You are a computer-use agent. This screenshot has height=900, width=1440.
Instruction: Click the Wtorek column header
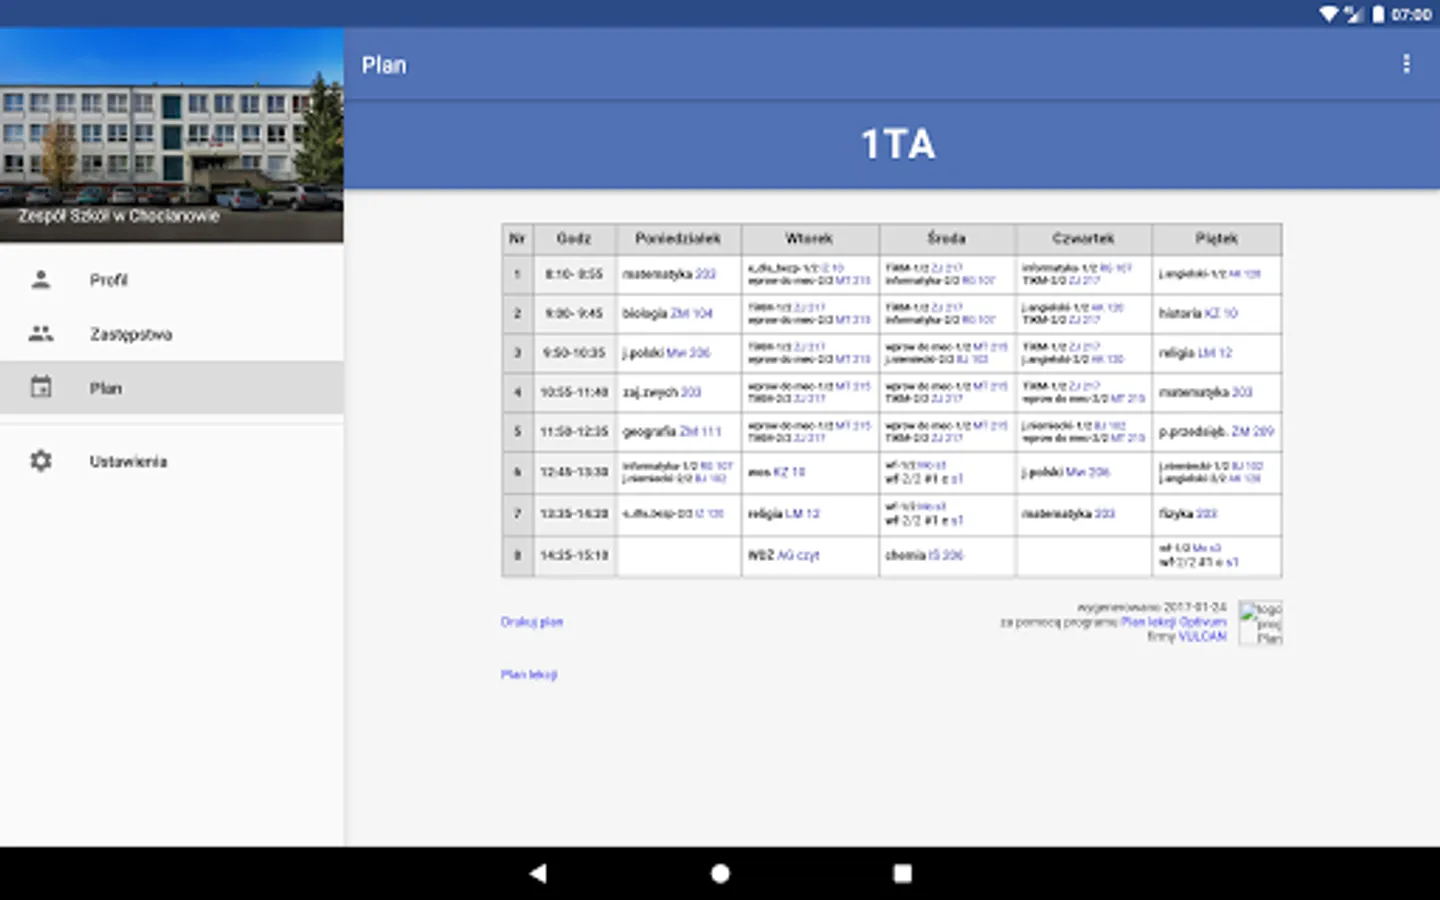(x=809, y=239)
